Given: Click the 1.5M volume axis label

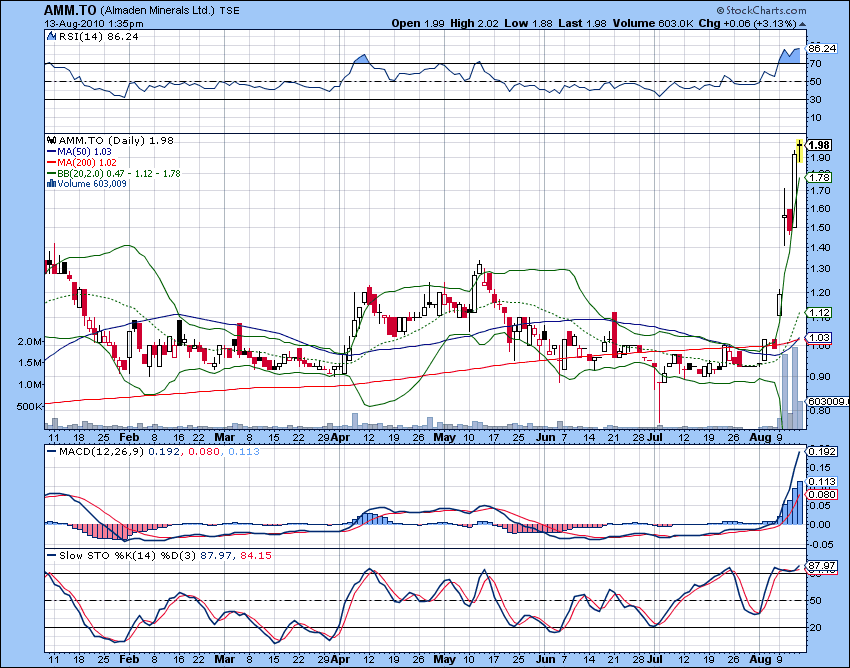Looking at the screenshot, I should point(30,363).
